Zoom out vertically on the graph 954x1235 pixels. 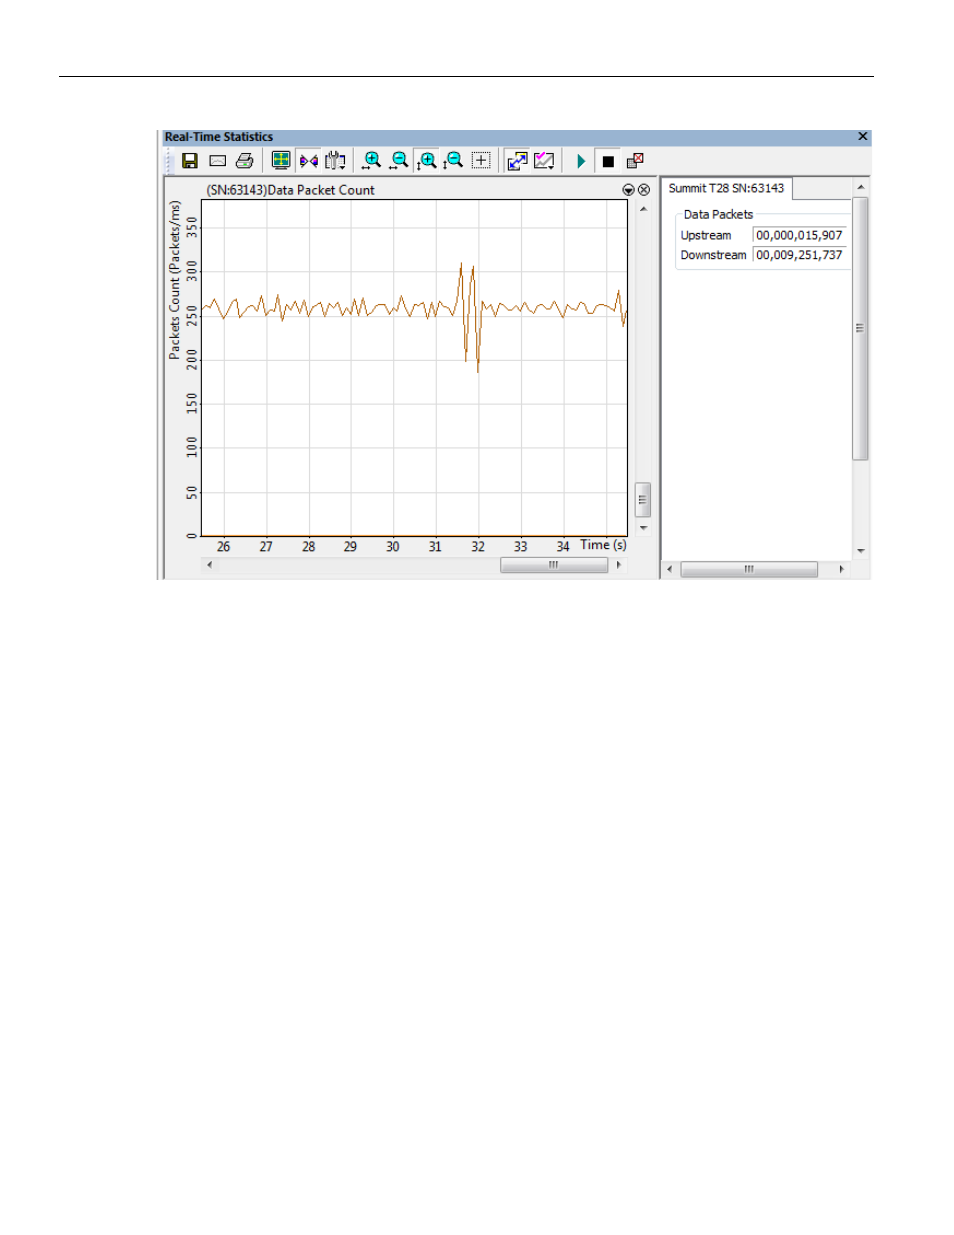pos(454,161)
